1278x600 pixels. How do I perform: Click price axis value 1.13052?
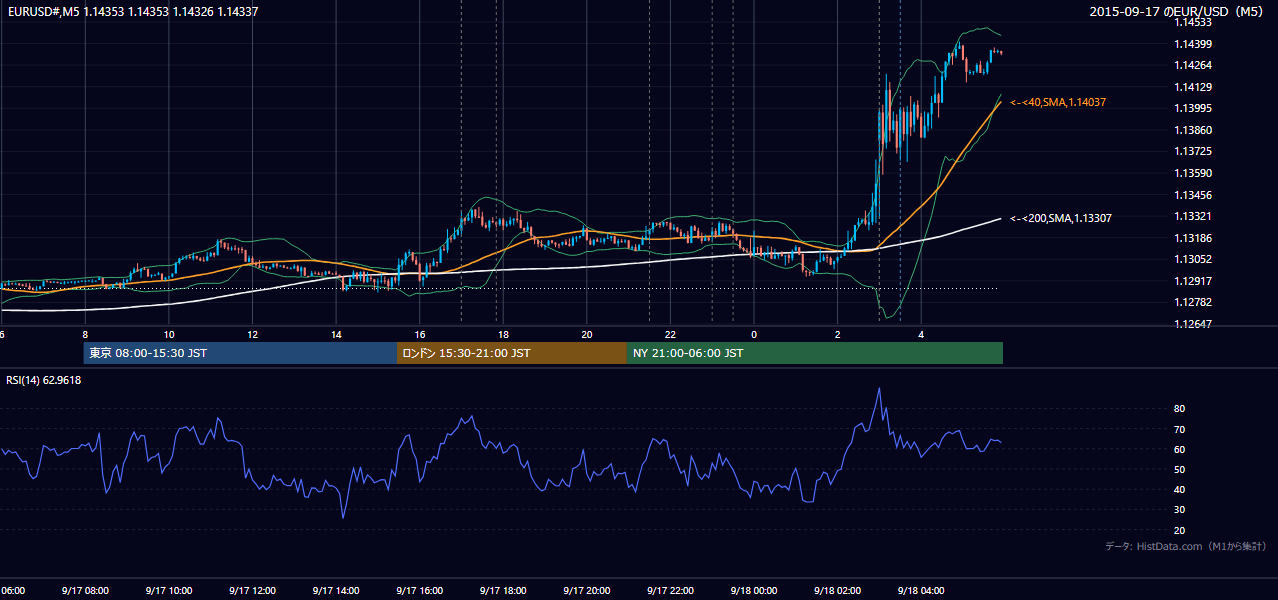pyautogui.click(x=1194, y=260)
